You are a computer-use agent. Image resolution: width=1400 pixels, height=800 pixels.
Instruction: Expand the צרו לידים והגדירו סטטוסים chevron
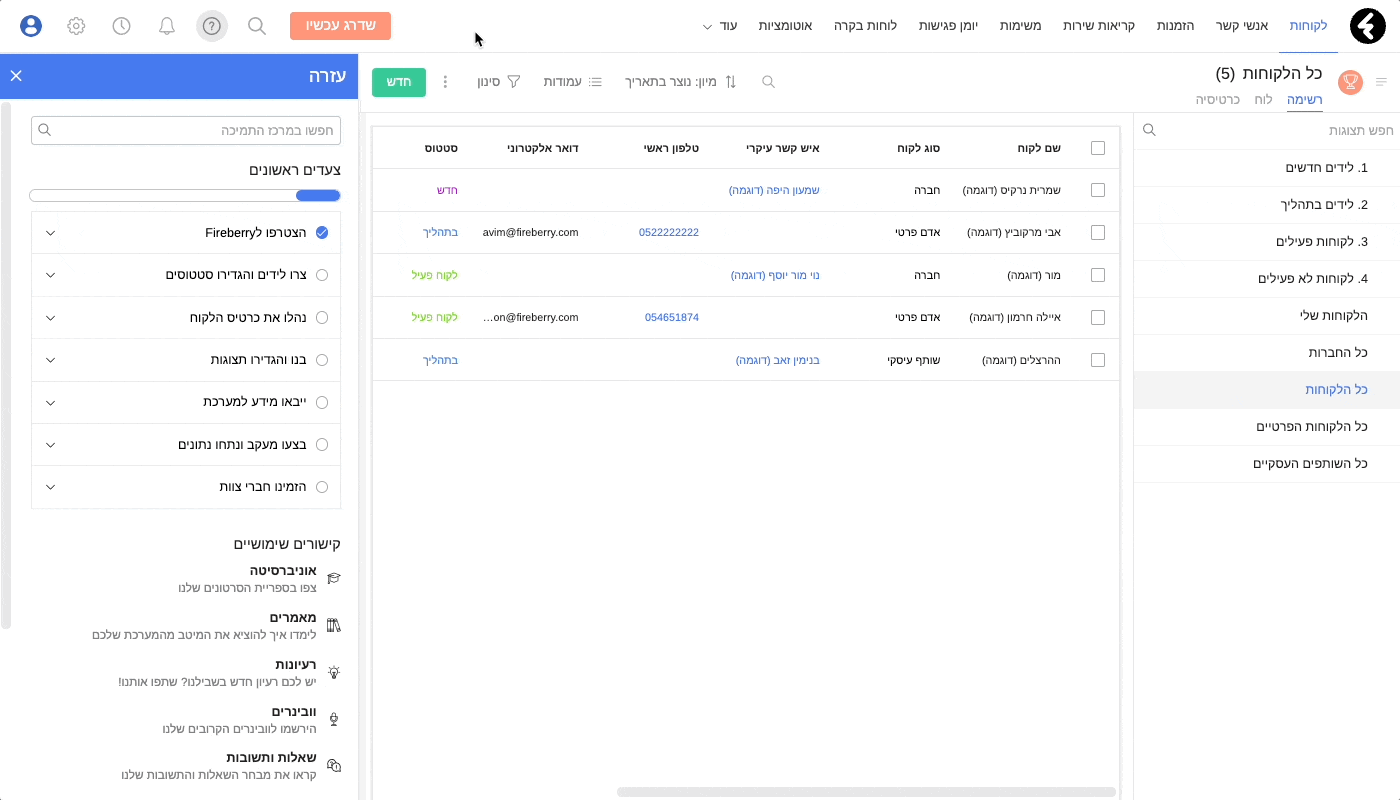51,275
